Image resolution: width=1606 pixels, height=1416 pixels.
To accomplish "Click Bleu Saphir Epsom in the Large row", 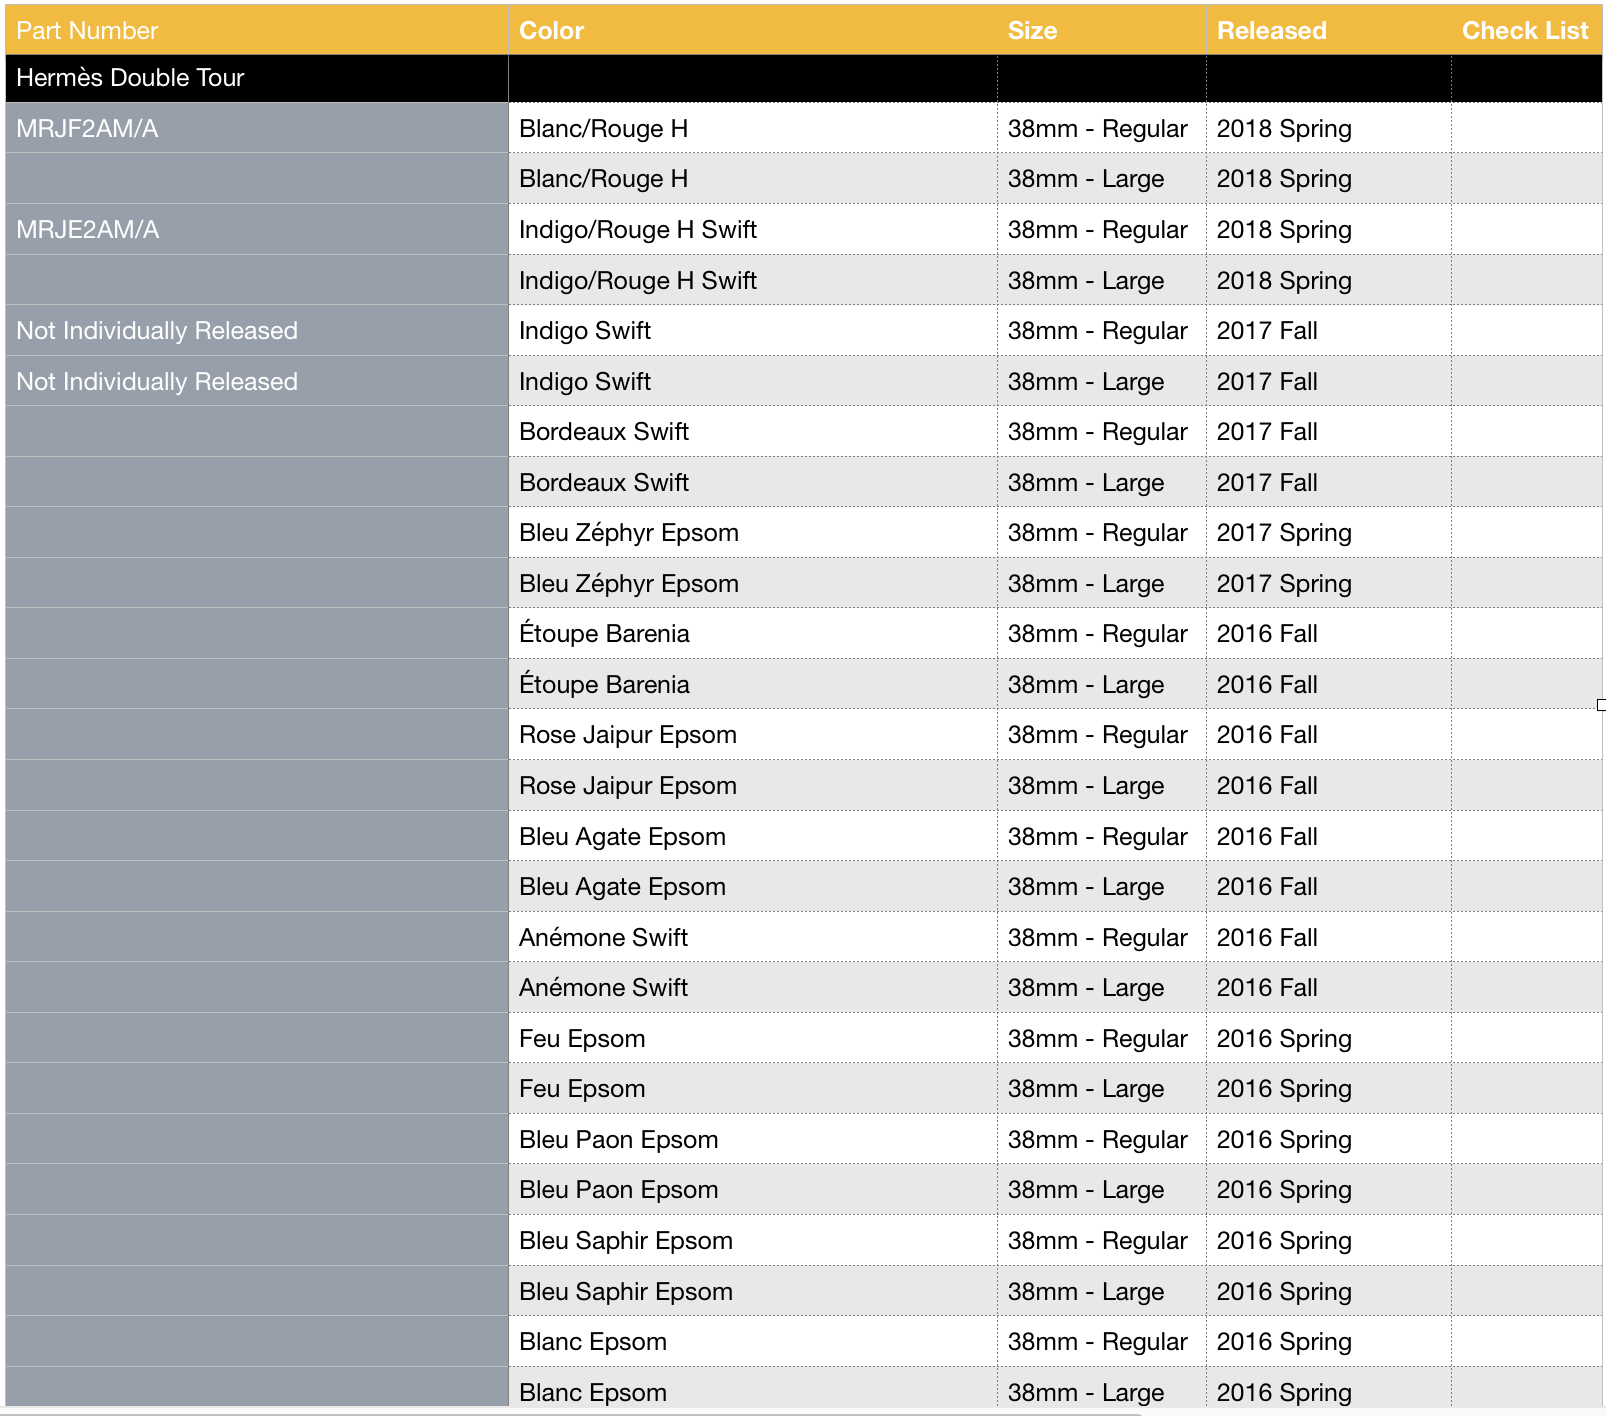I will click(x=626, y=1292).
